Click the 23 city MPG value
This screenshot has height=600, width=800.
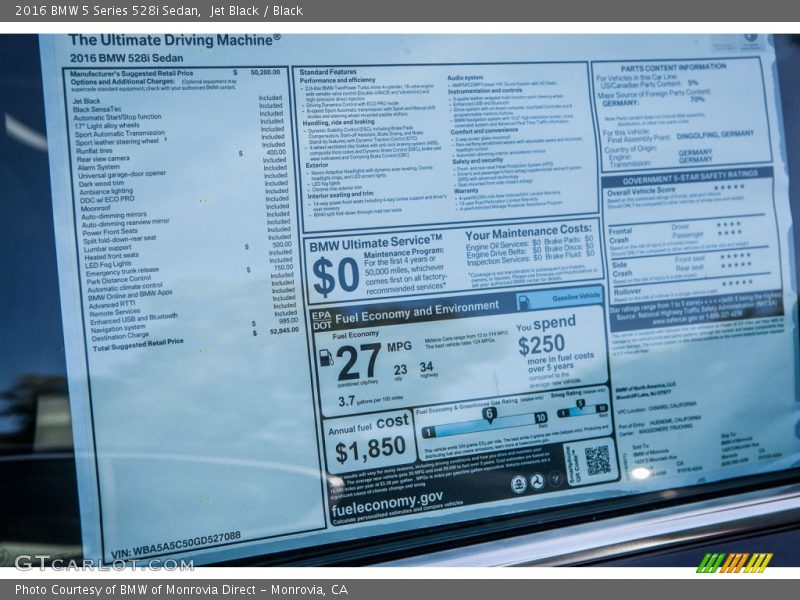[401, 369]
